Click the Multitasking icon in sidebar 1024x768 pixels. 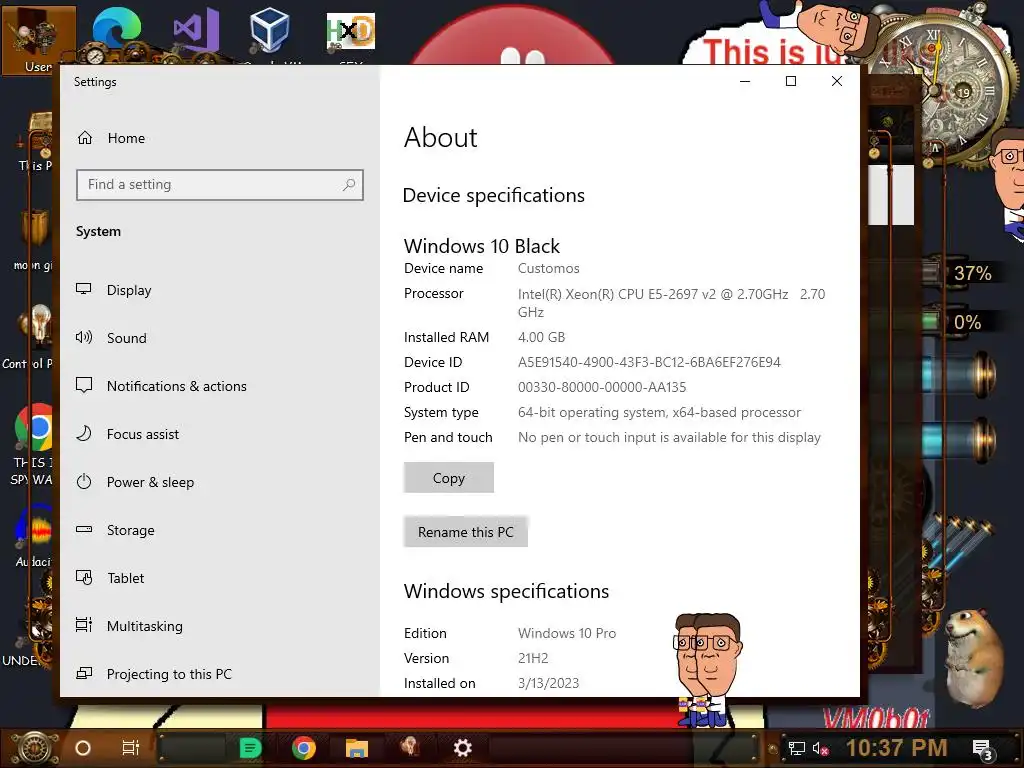point(84,626)
